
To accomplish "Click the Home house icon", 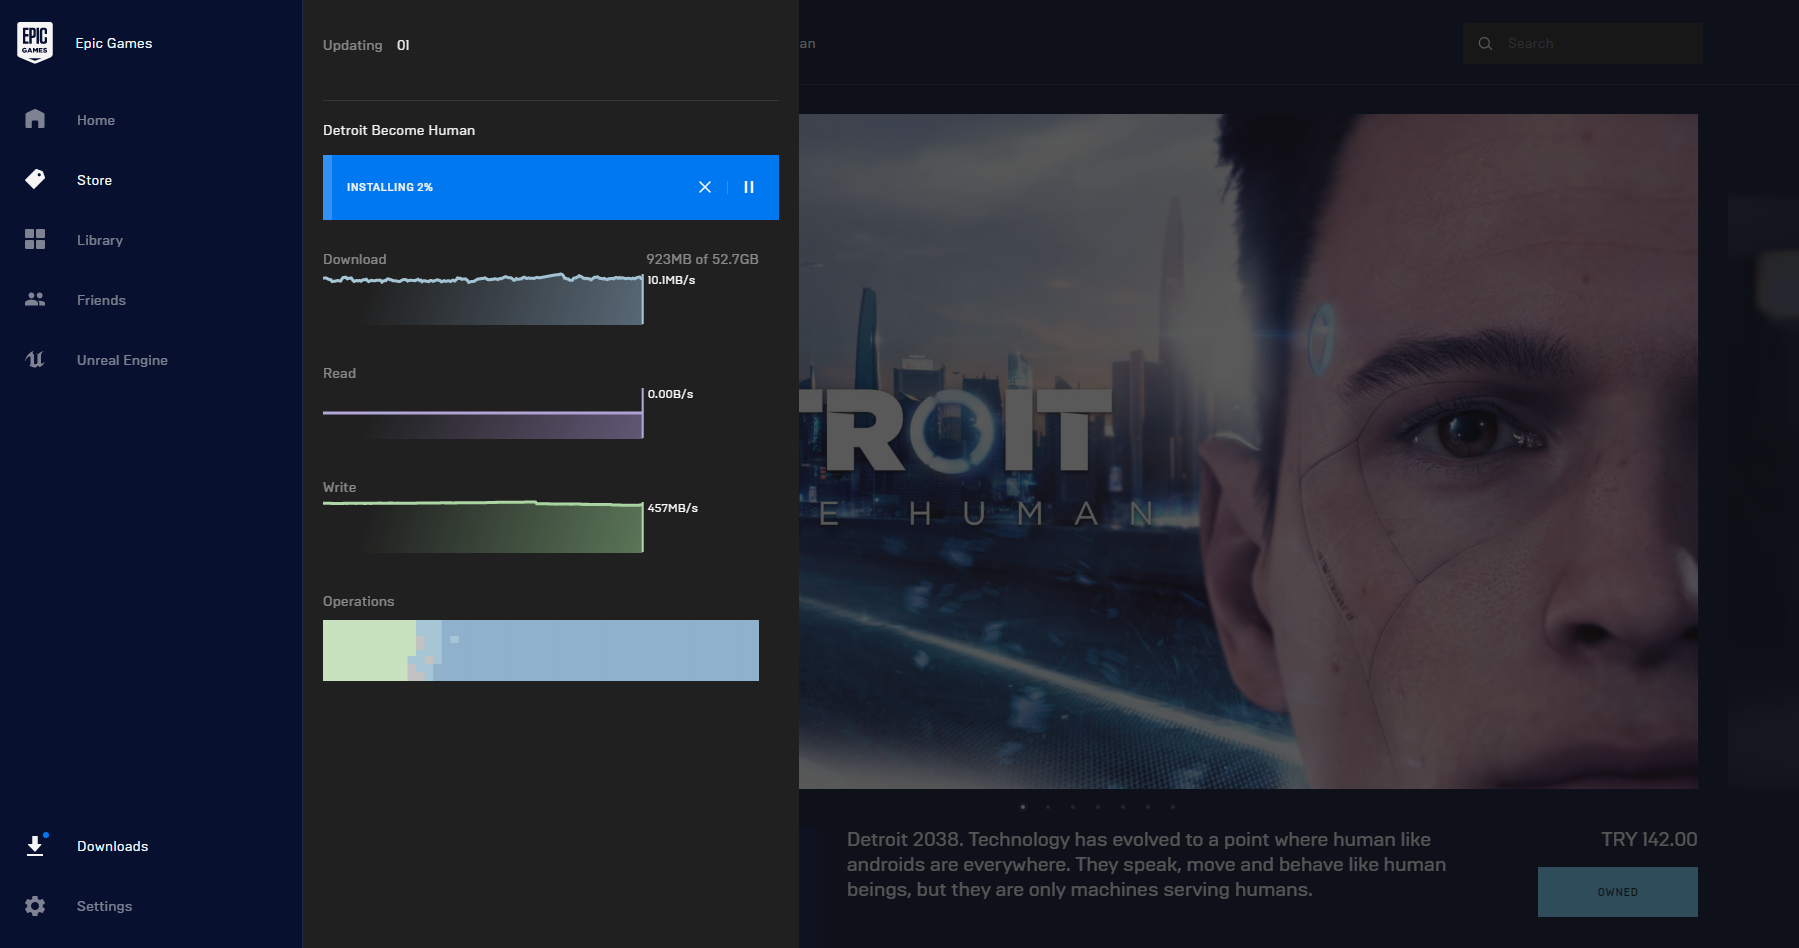I will [35, 119].
